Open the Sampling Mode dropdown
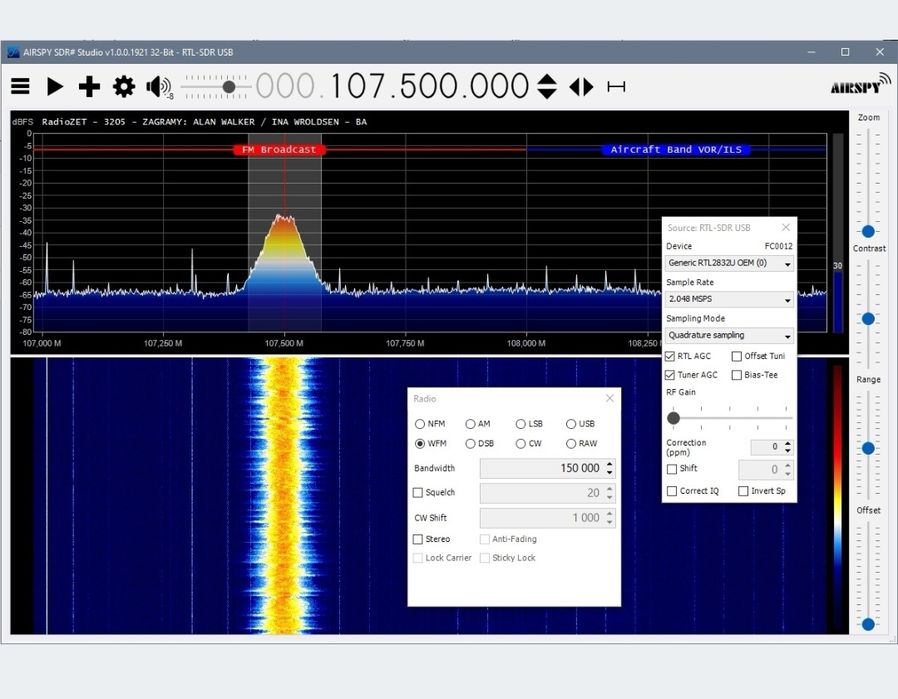 [730, 335]
